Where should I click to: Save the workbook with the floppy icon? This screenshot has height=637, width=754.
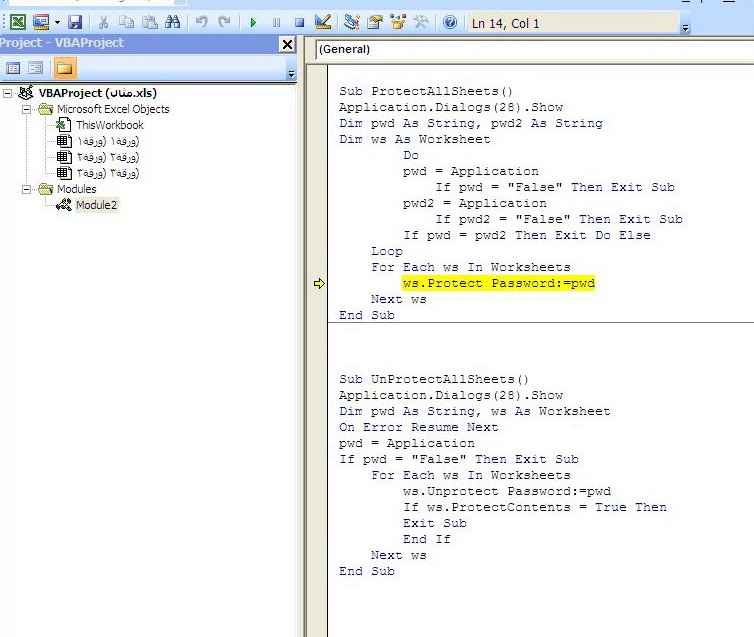(x=75, y=22)
